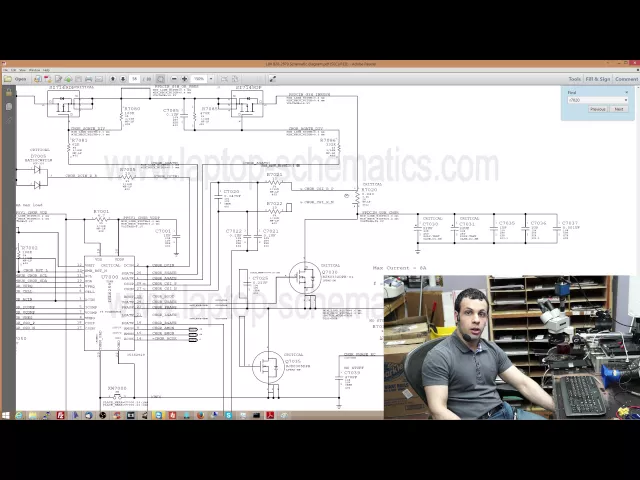Click the Send email envelope icon
The height and width of the screenshot is (480, 640).
point(99,79)
